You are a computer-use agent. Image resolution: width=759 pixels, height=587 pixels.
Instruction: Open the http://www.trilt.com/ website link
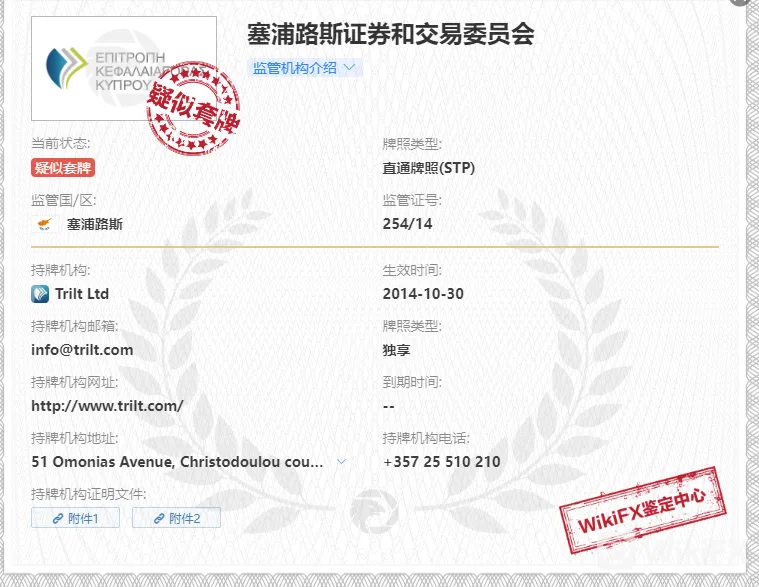[x=107, y=406]
